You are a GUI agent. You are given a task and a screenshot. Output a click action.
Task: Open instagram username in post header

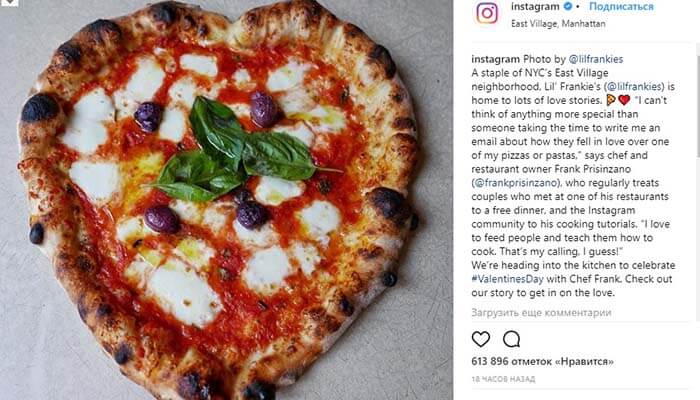pos(535,7)
